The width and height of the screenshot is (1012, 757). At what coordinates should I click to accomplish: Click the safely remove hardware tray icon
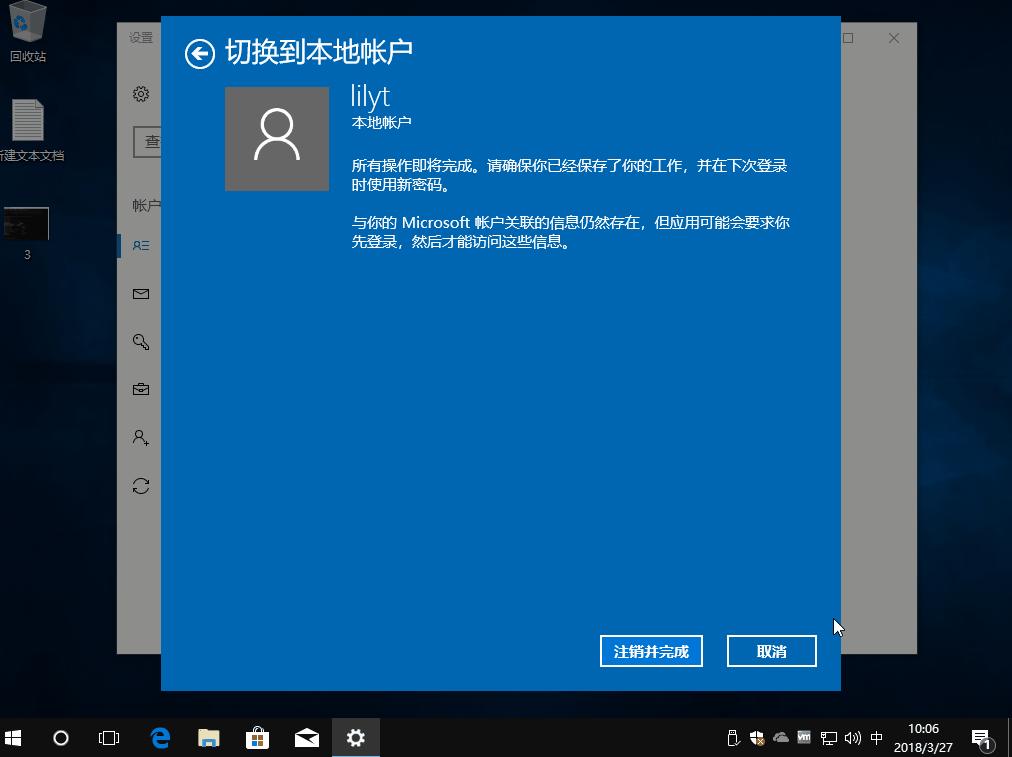[x=734, y=738]
